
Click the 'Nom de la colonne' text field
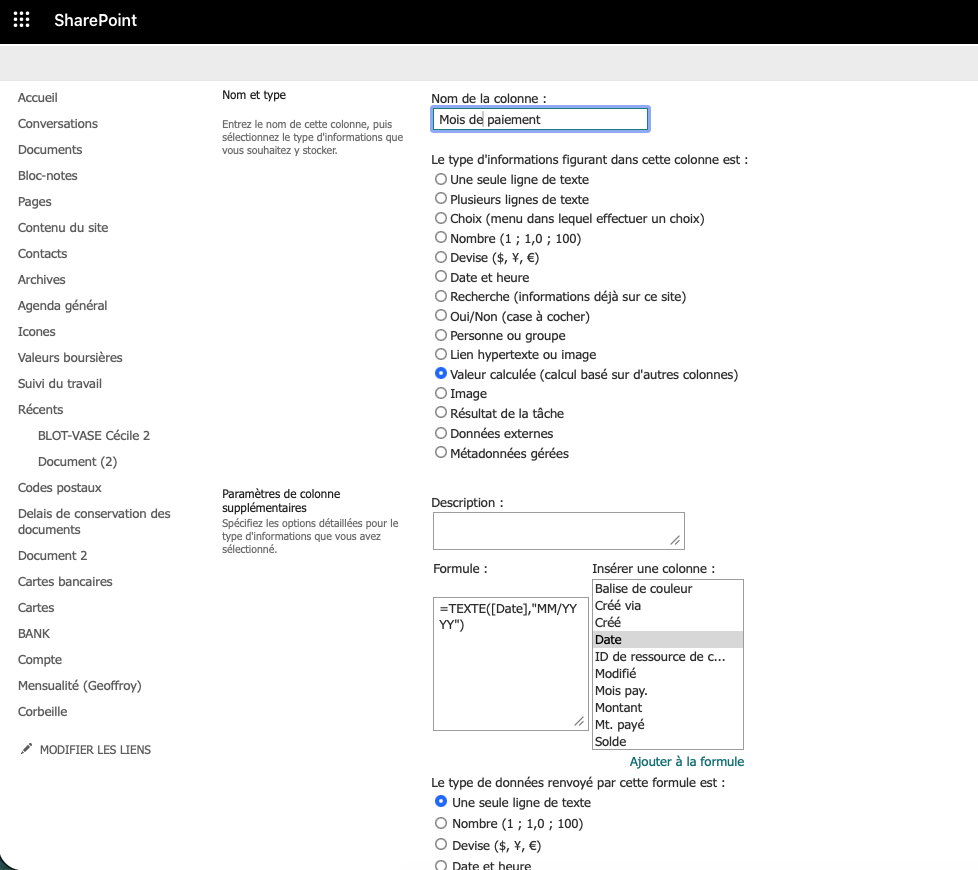click(540, 119)
